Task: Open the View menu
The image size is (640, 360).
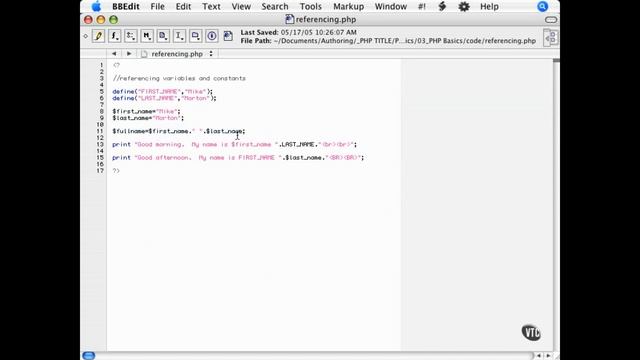Action: (241, 7)
